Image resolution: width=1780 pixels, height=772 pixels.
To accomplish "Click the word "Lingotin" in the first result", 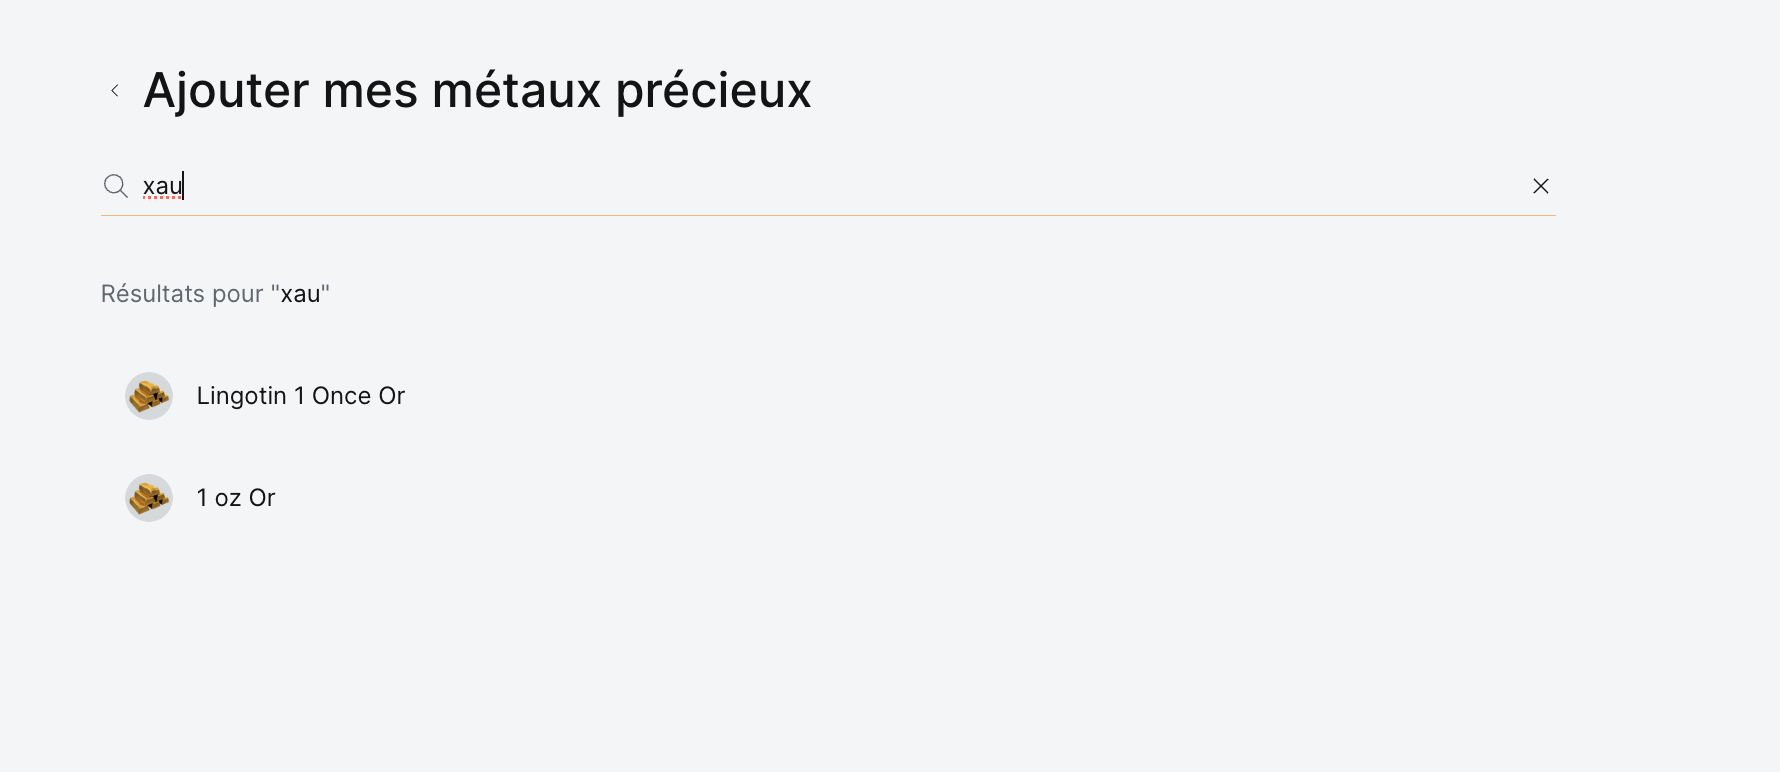I will tap(241, 396).
